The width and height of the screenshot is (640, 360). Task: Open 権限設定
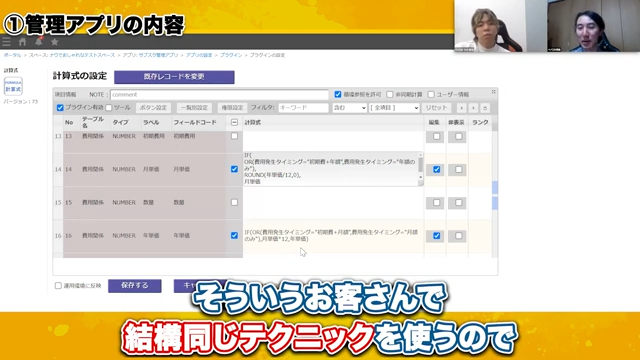[x=232, y=108]
